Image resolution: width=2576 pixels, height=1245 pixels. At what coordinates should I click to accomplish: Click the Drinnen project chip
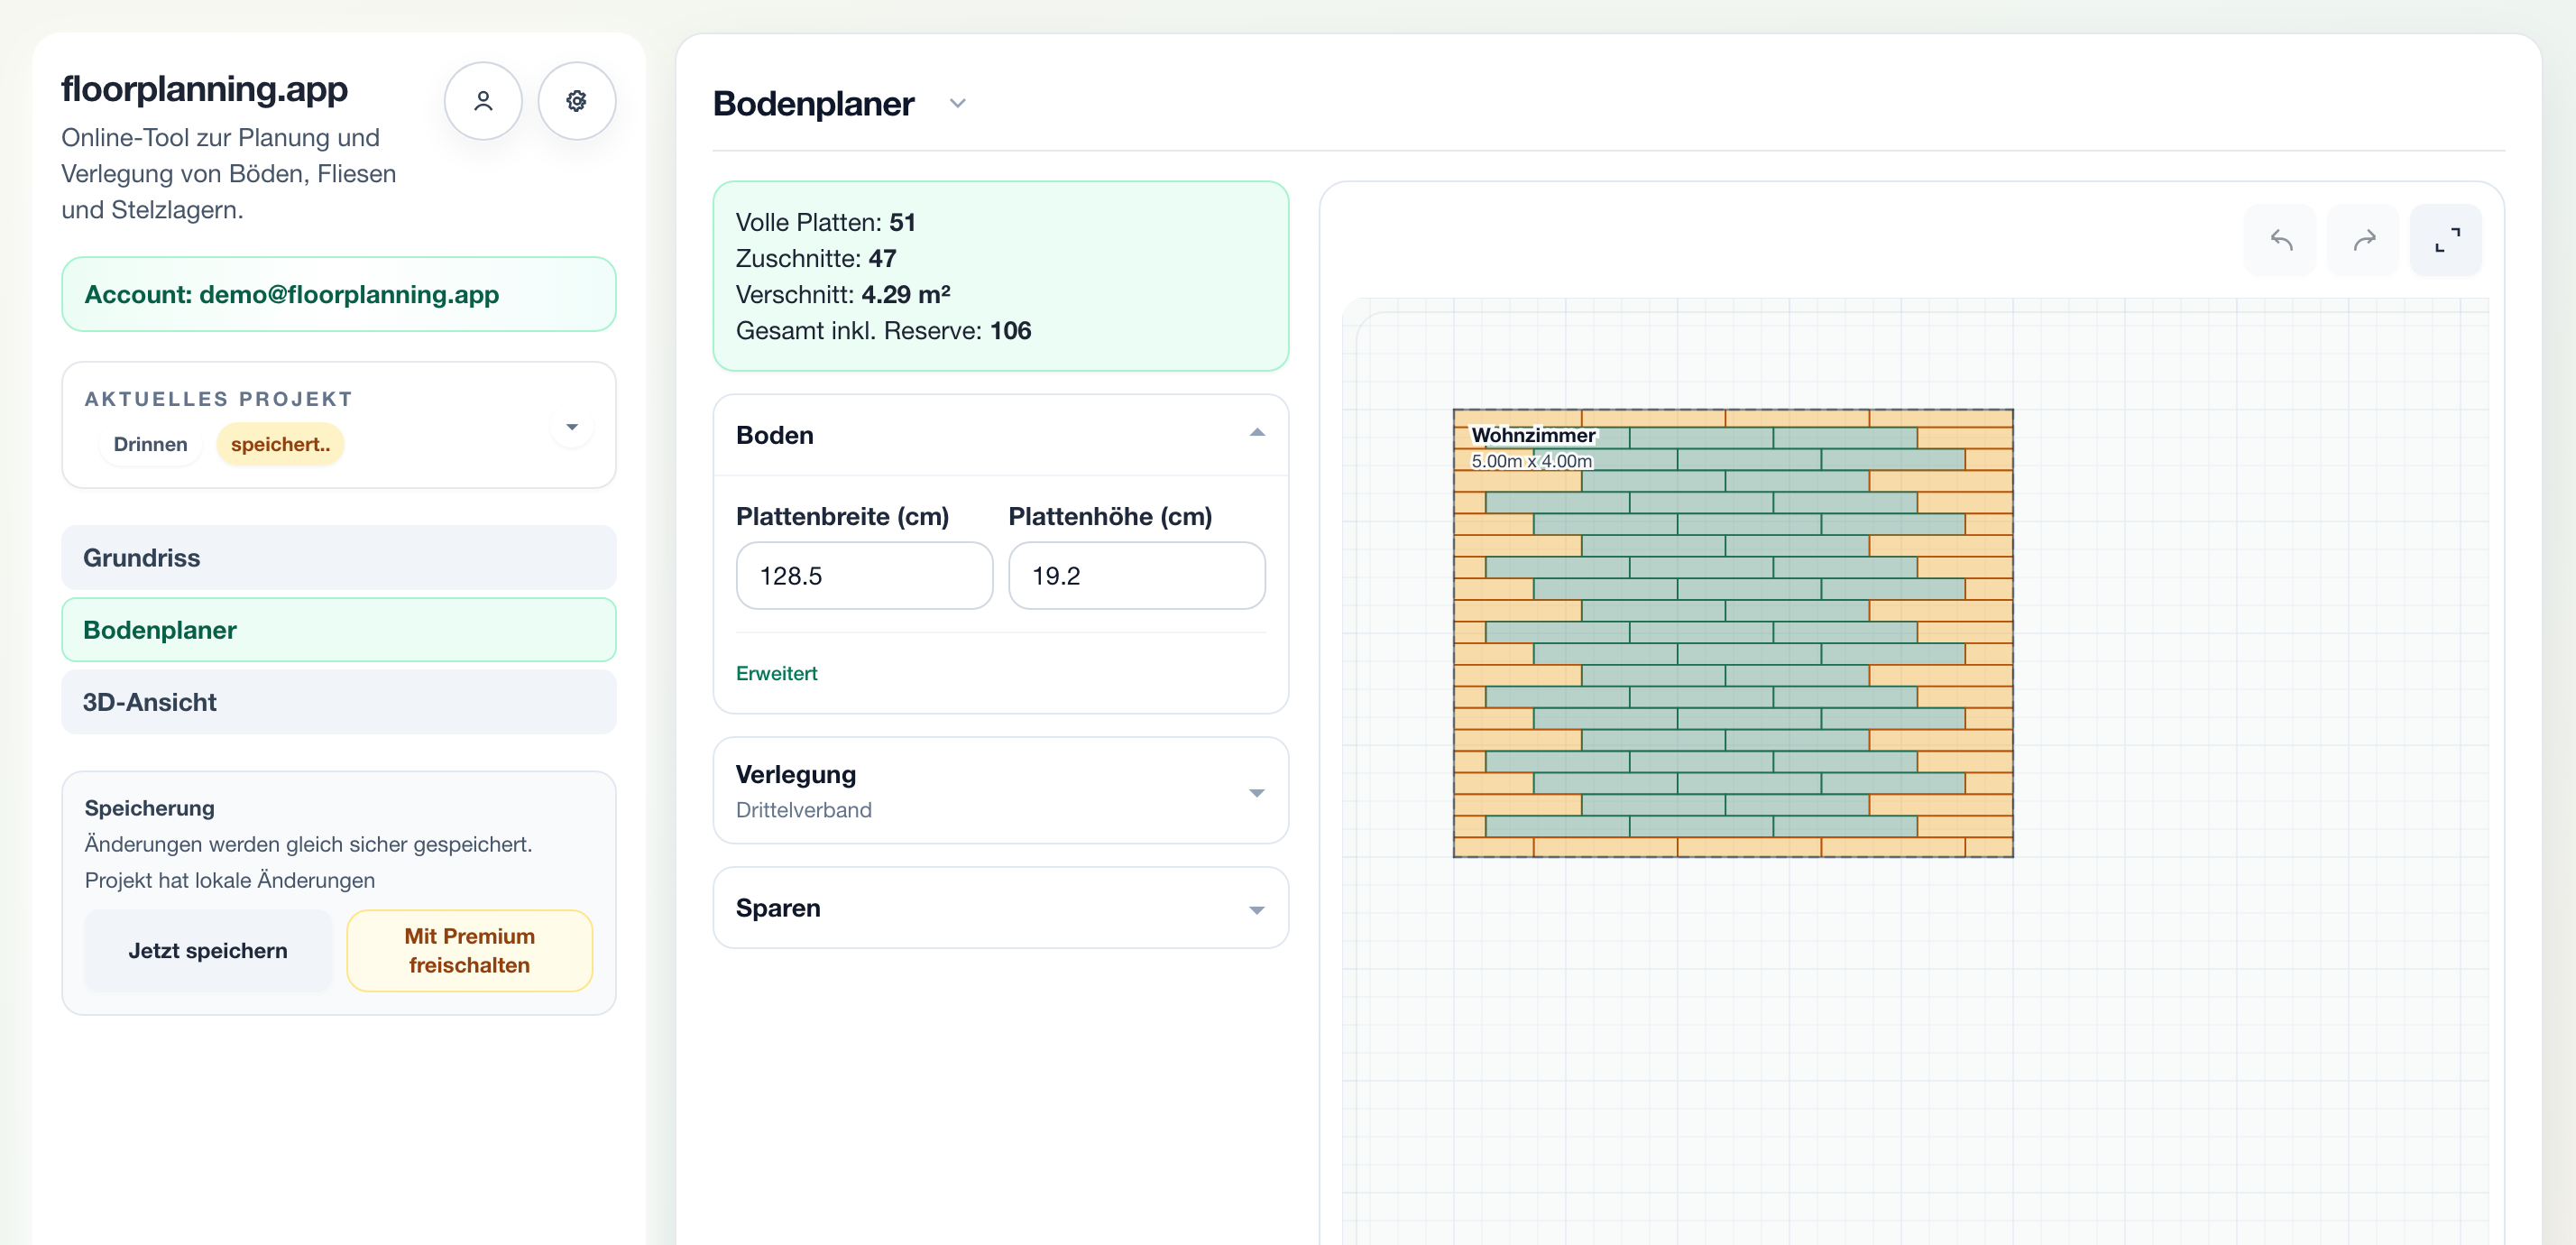[x=150, y=444]
